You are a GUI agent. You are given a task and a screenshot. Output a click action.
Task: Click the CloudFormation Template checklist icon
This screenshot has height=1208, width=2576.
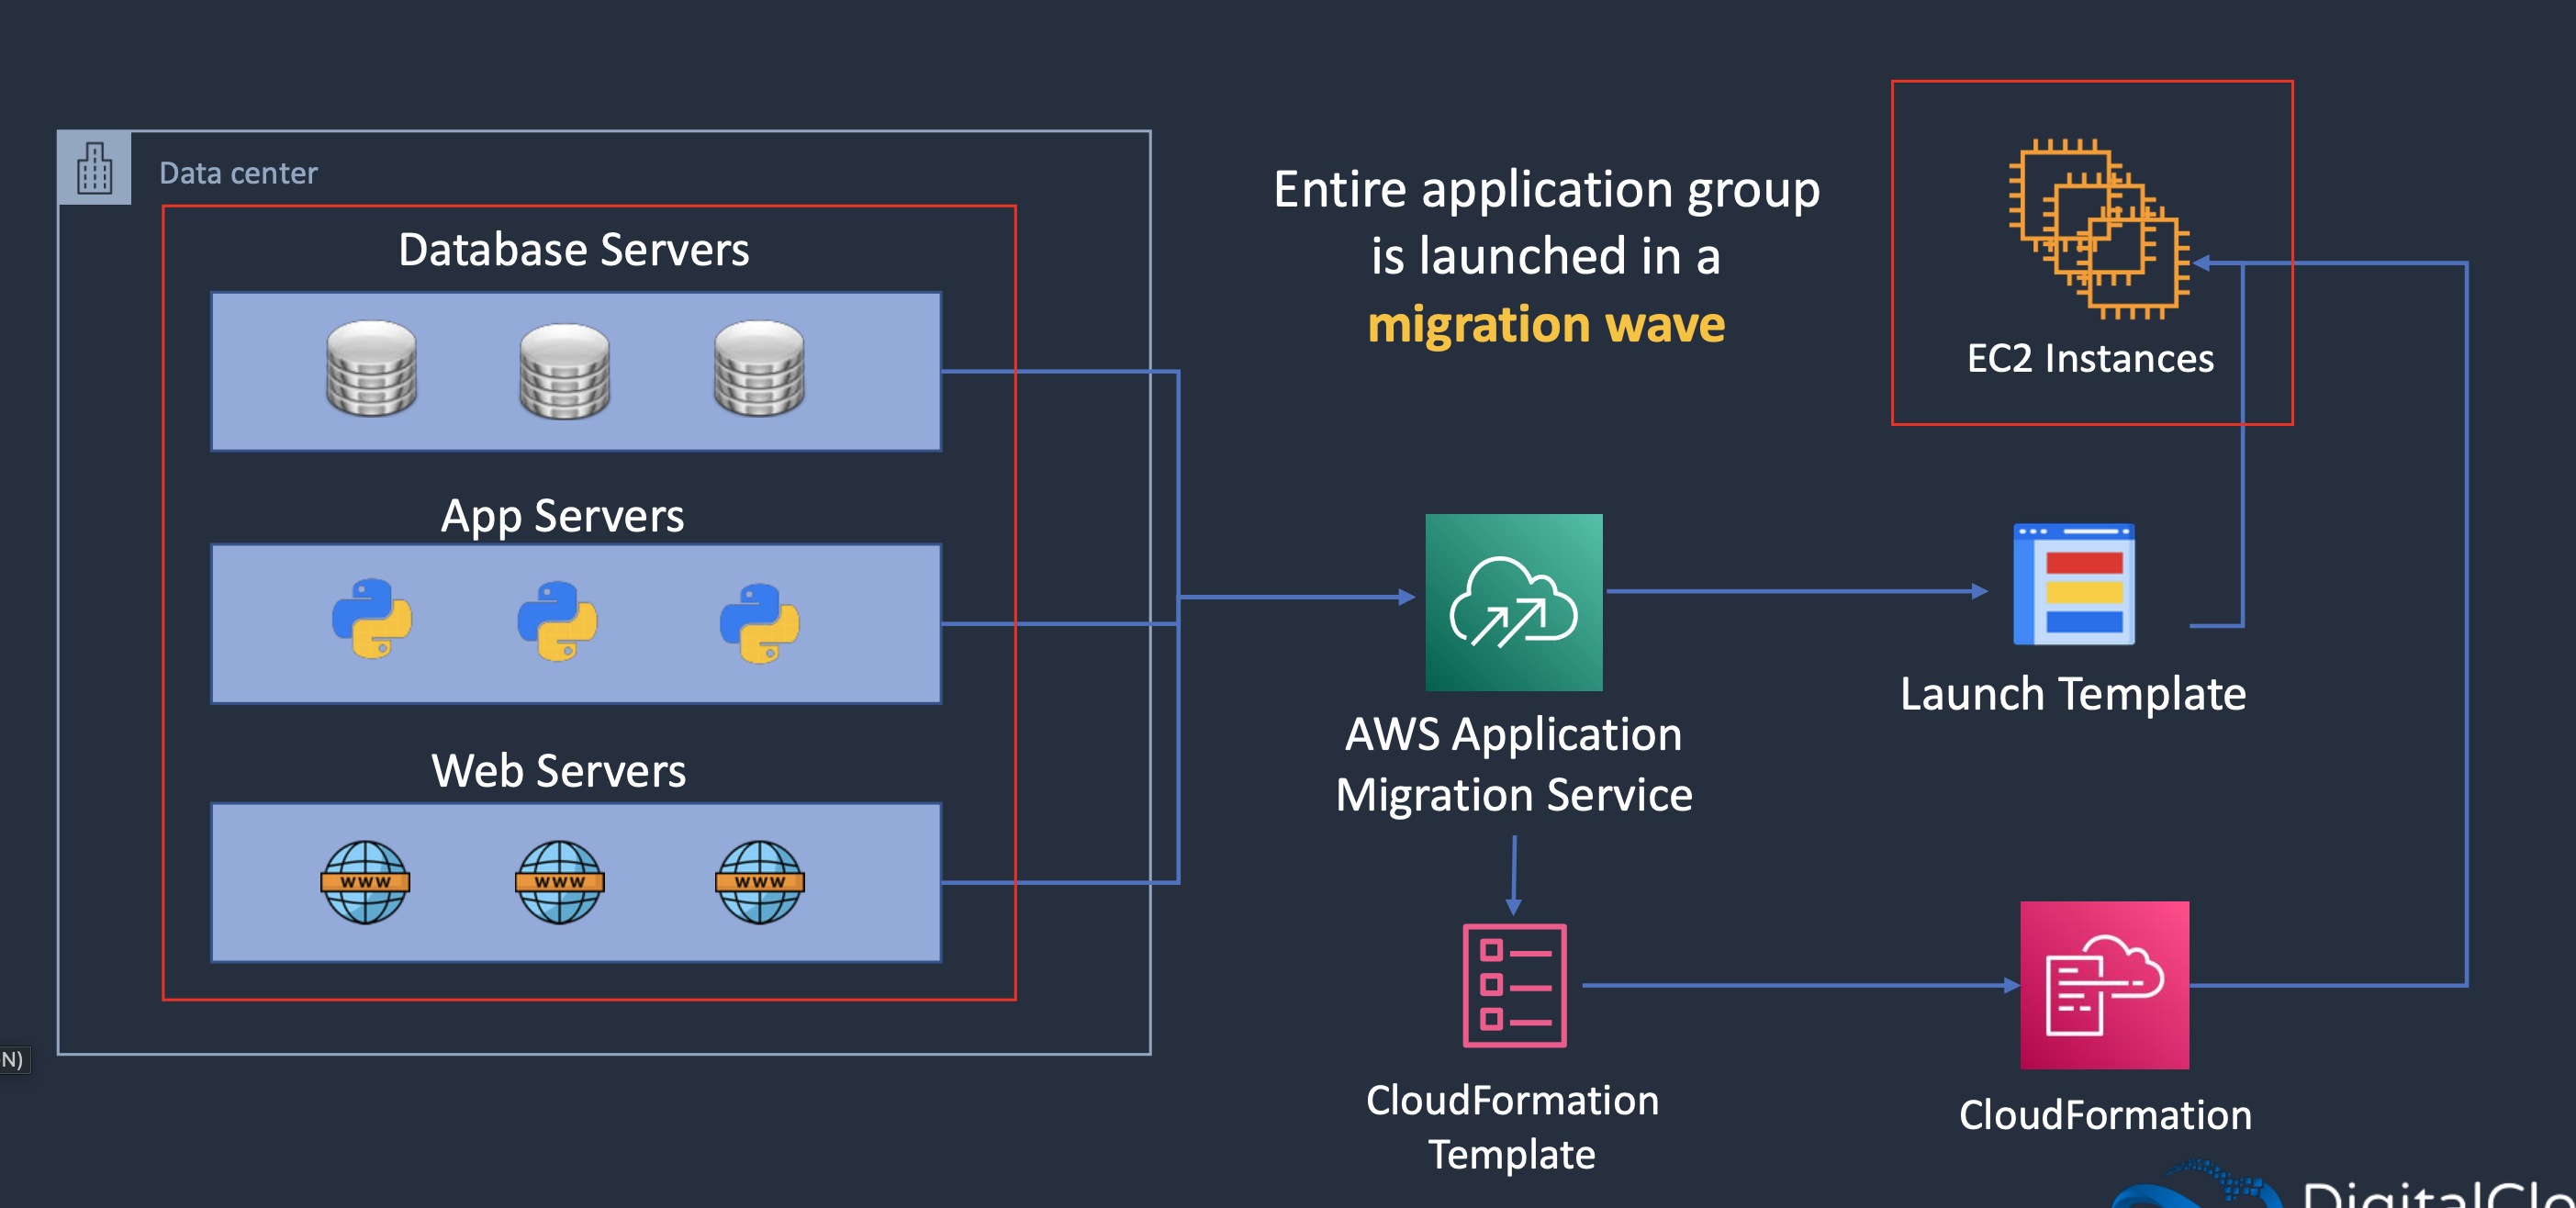[1513, 985]
